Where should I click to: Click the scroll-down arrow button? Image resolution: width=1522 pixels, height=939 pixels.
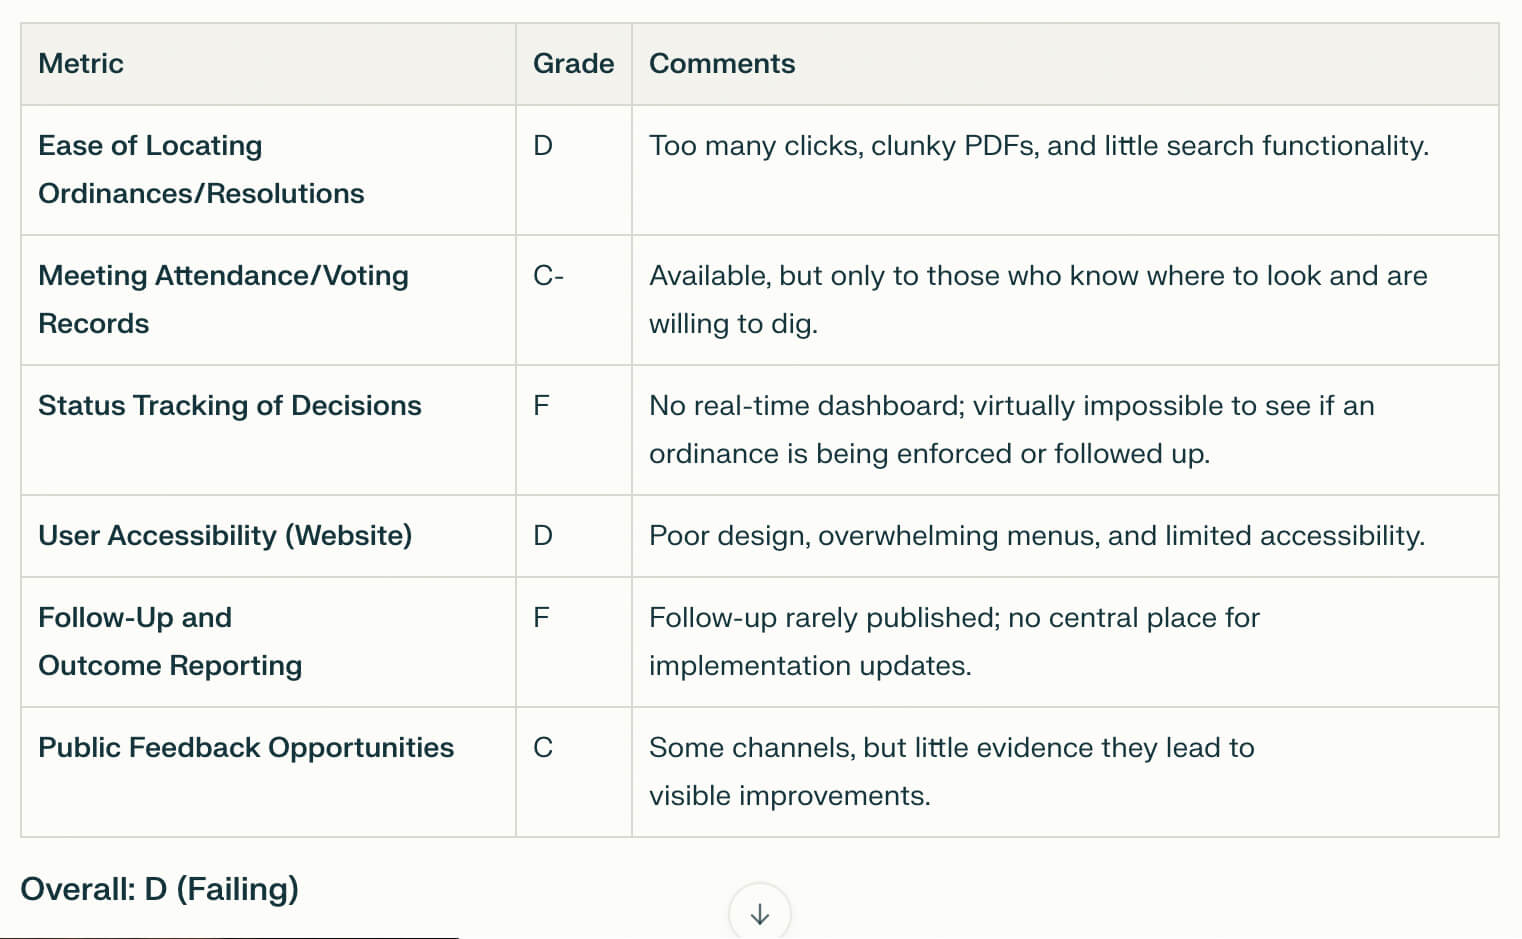[760, 913]
